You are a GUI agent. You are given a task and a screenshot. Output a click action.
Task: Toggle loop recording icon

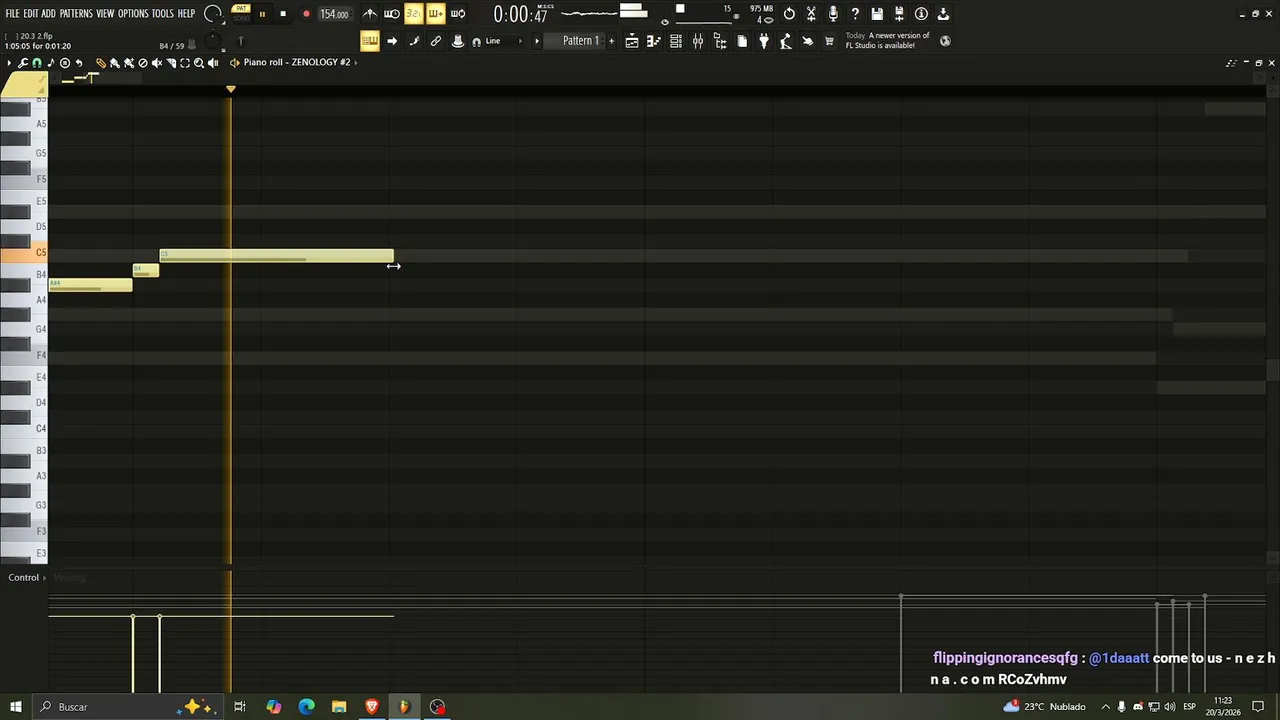pyautogui.click(x=458, y=14)
